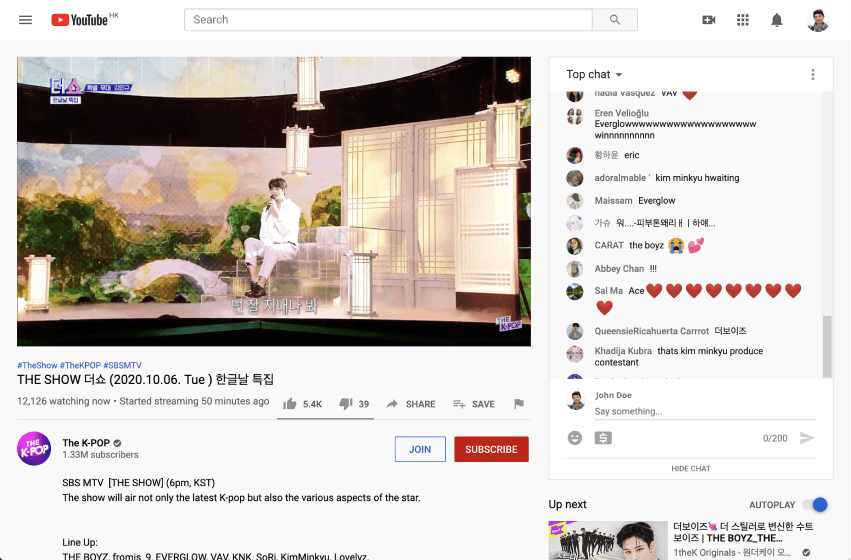Open the create video camera icon
Screen dimensions: 851x560
[708, 20]
